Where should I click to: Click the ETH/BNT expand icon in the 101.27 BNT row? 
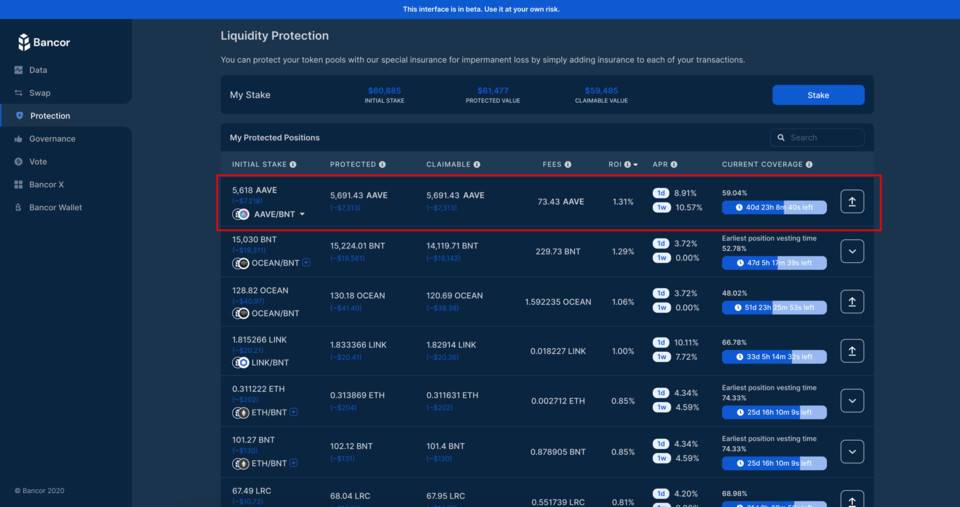click(x=294, y=463)
